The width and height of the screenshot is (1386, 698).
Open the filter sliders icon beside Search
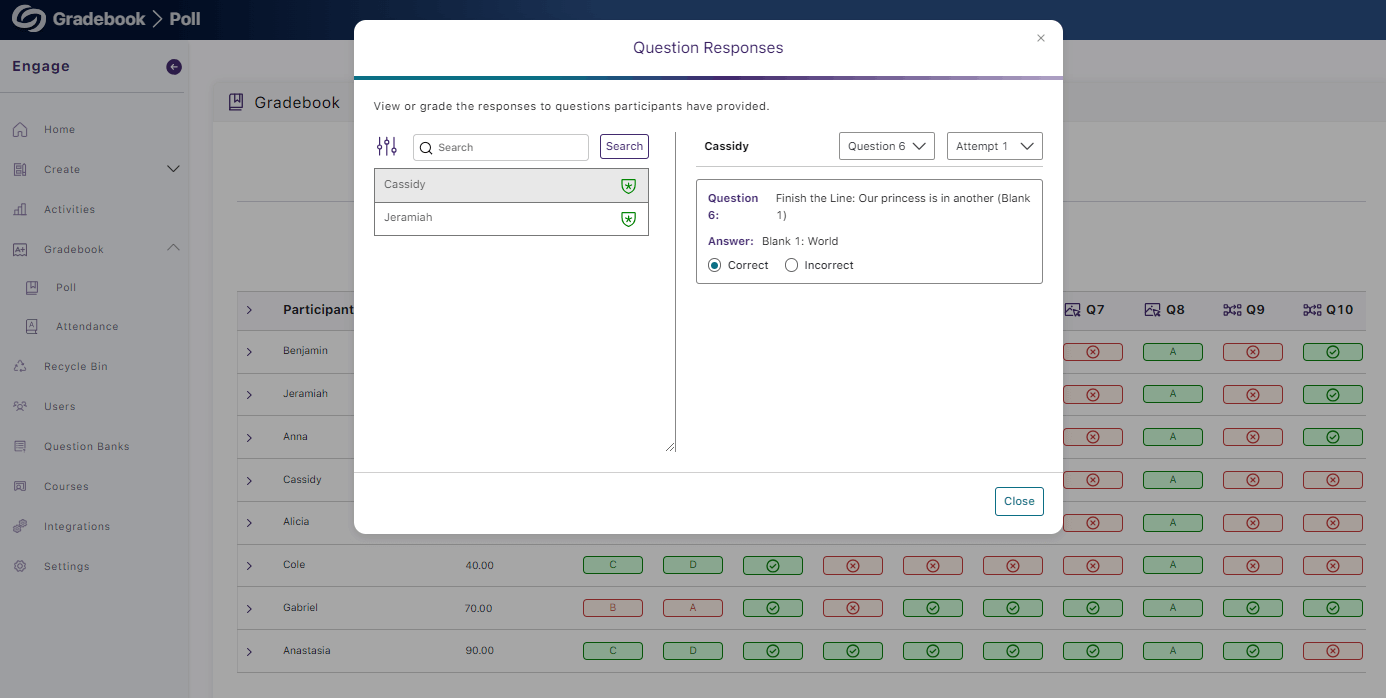[387, 147]
